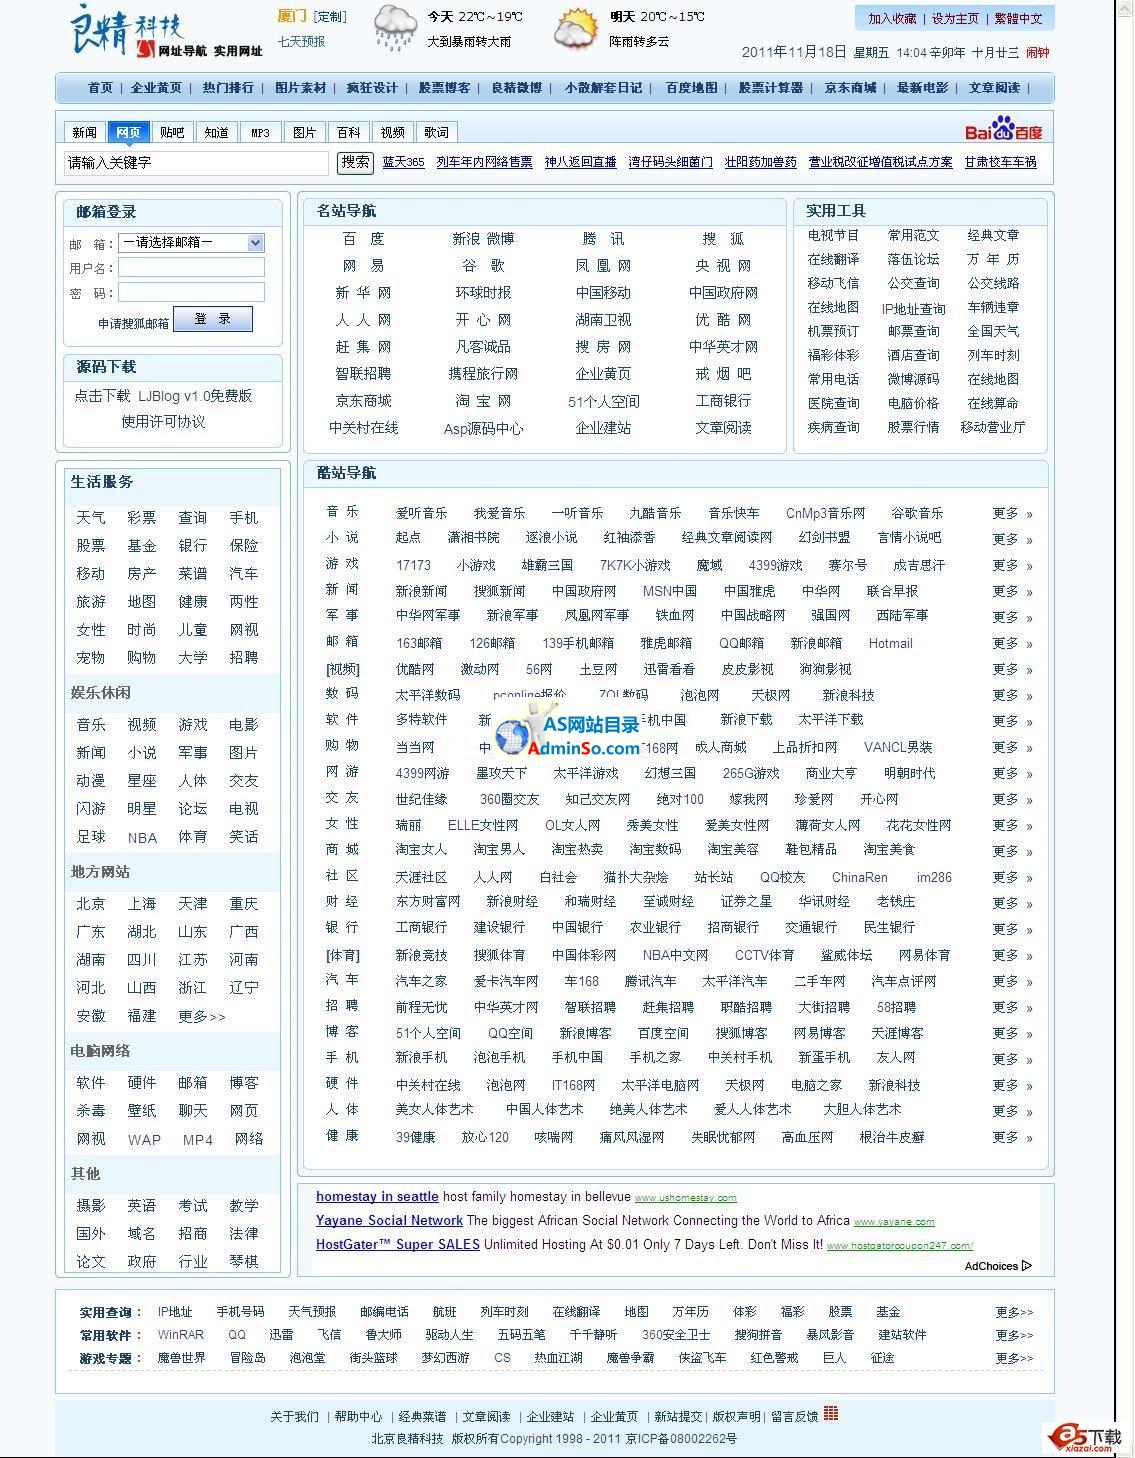Open the MP3 search tab
The width and height of the screenshot is (1135, 1458).
coord(260,132)
